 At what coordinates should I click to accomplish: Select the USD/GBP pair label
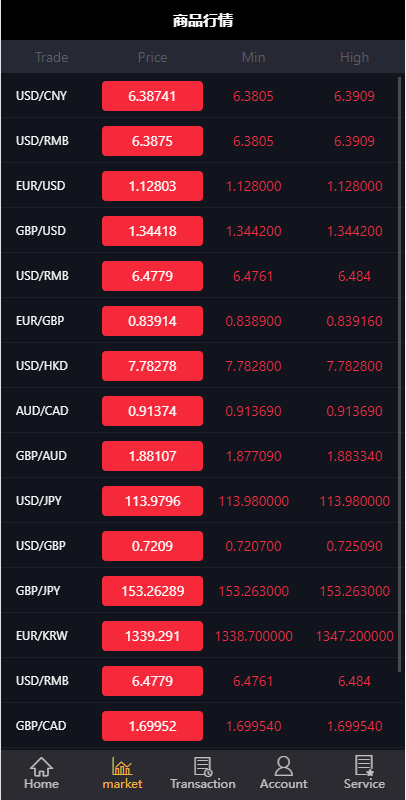(x=41, y=546)
